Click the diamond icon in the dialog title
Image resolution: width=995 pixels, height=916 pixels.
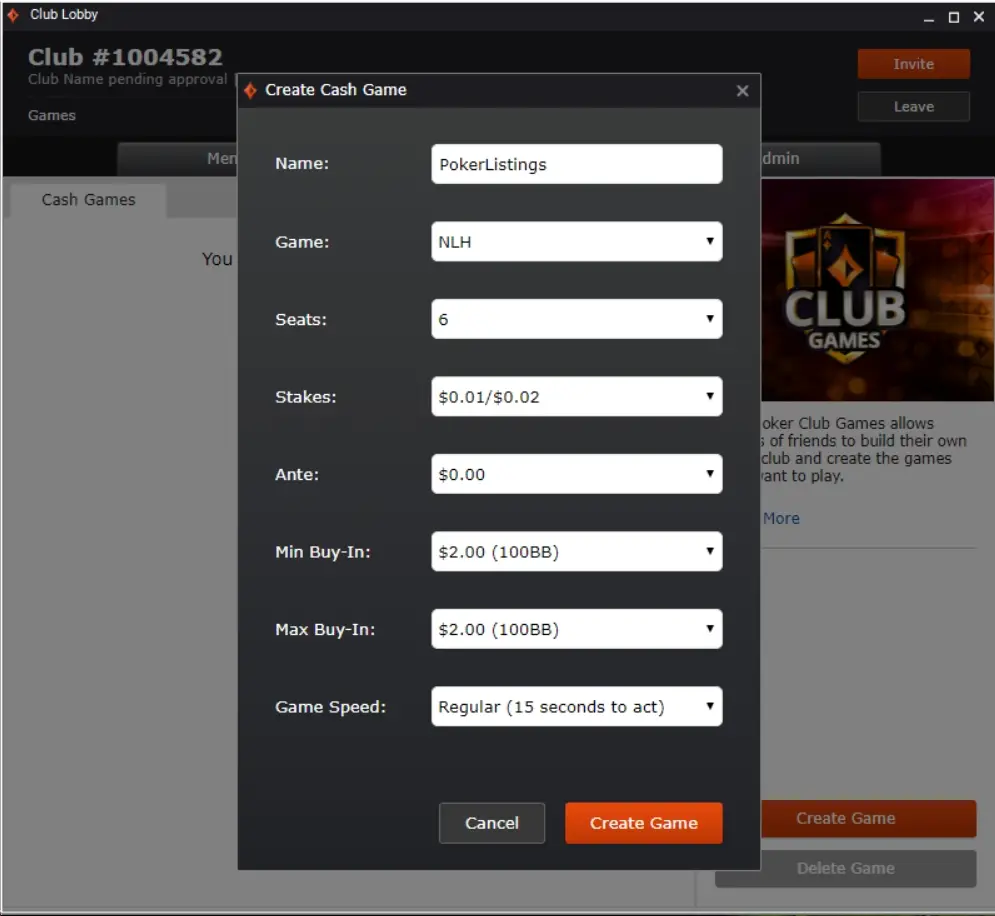tap(251, 91)
